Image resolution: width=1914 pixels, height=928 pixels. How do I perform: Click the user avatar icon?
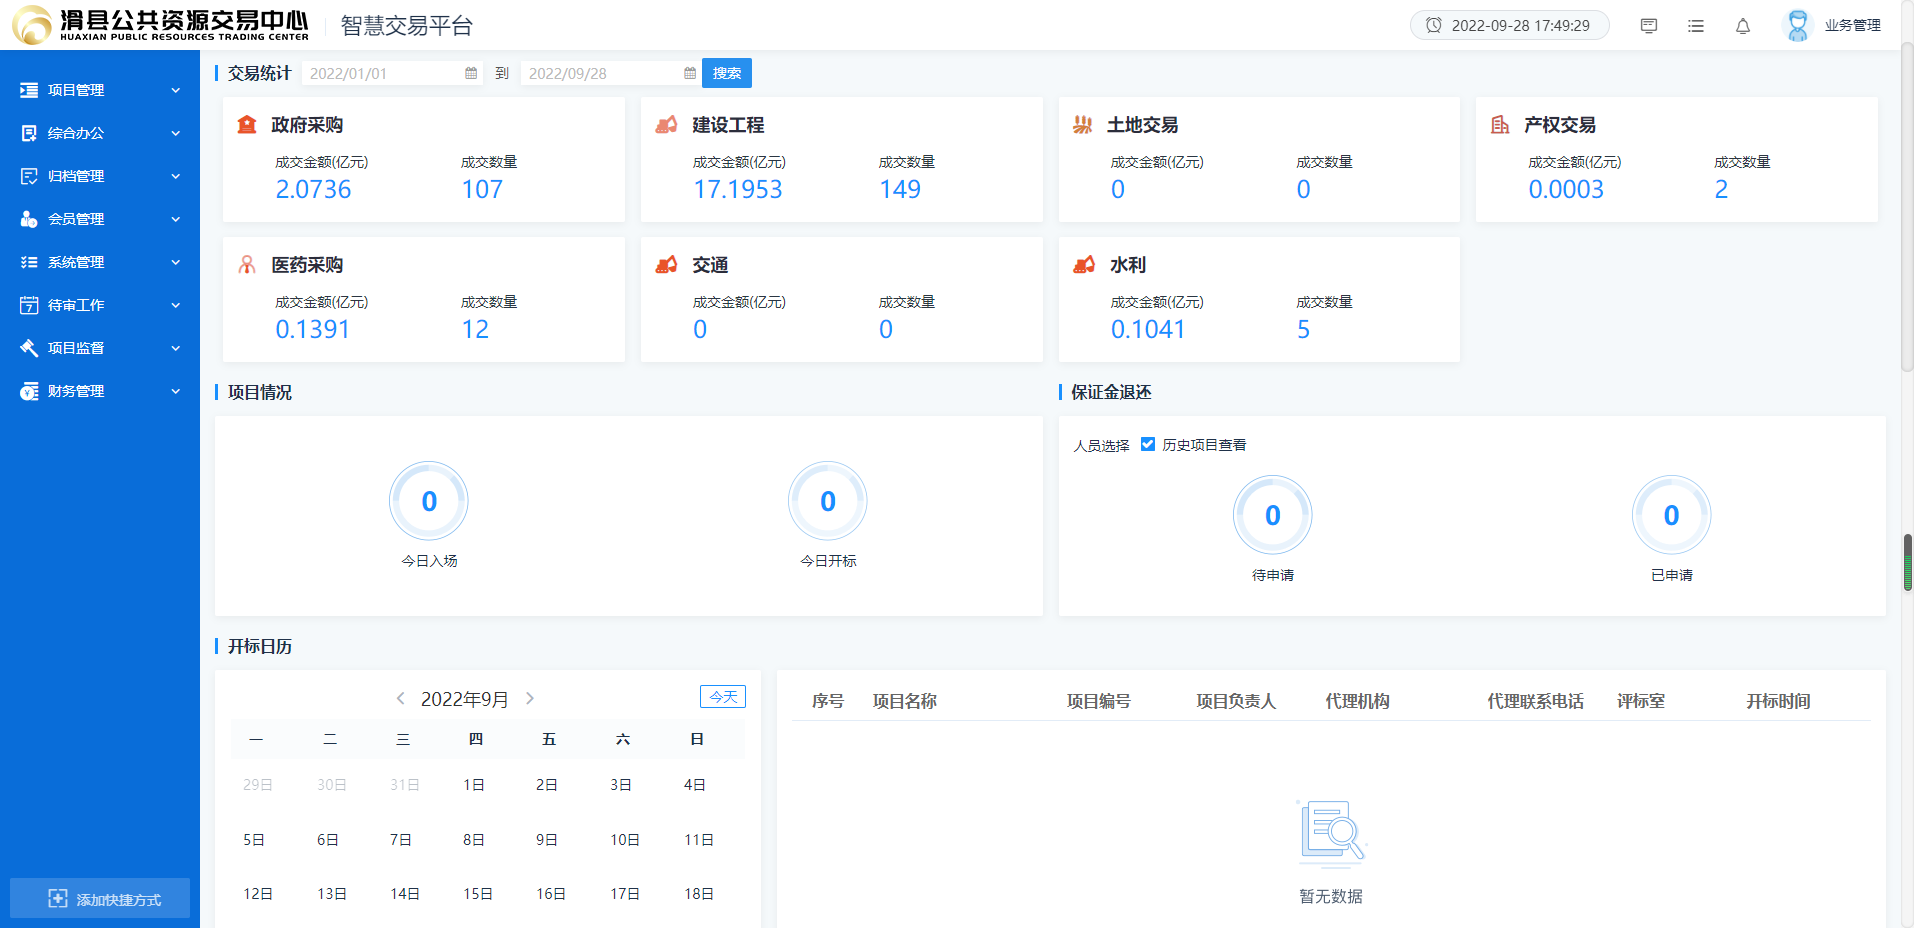point(1797,26)
